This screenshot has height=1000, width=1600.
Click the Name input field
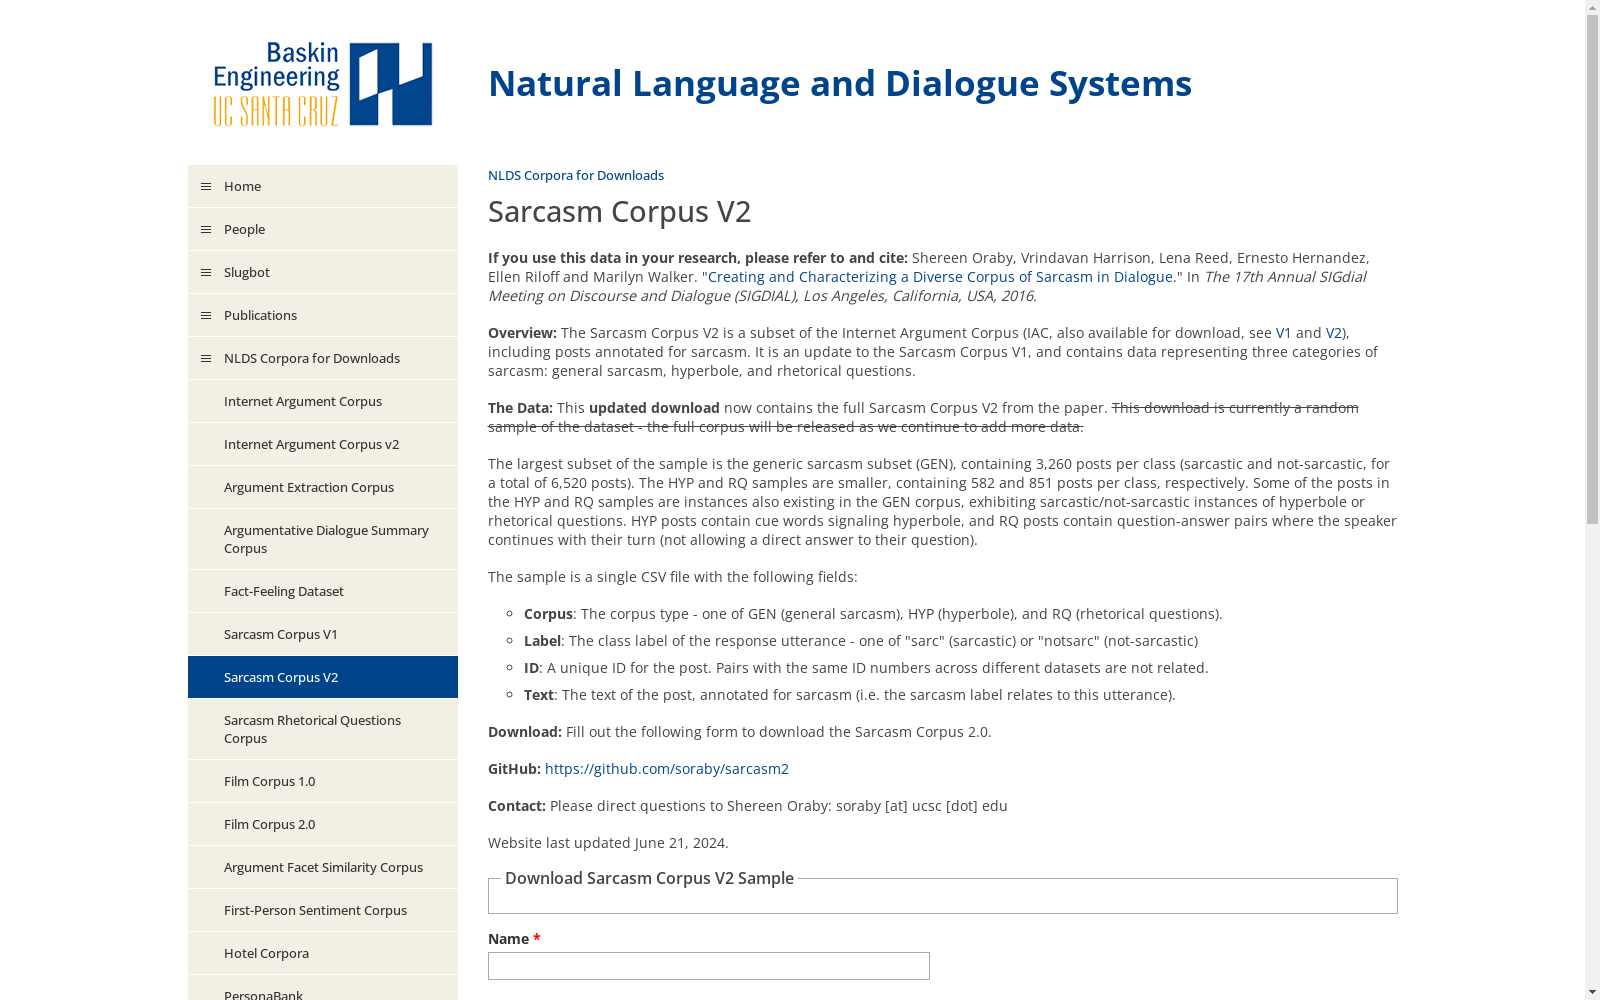(x=709, y=966)
